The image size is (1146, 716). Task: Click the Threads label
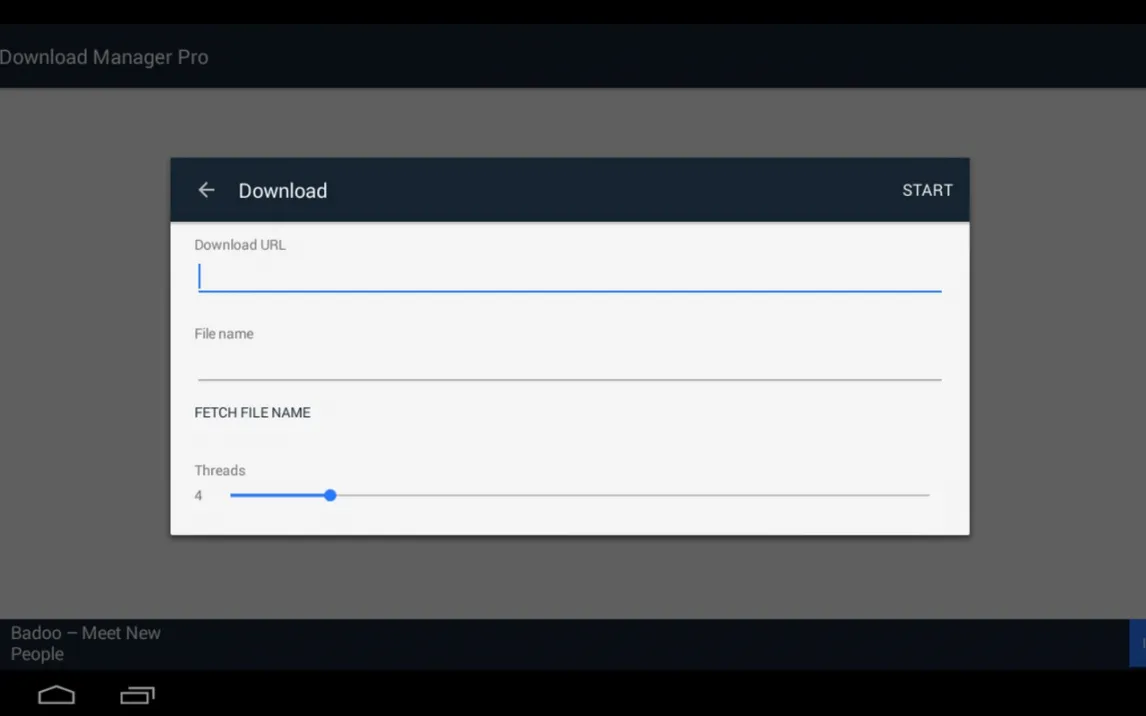(x=220, y=470)
